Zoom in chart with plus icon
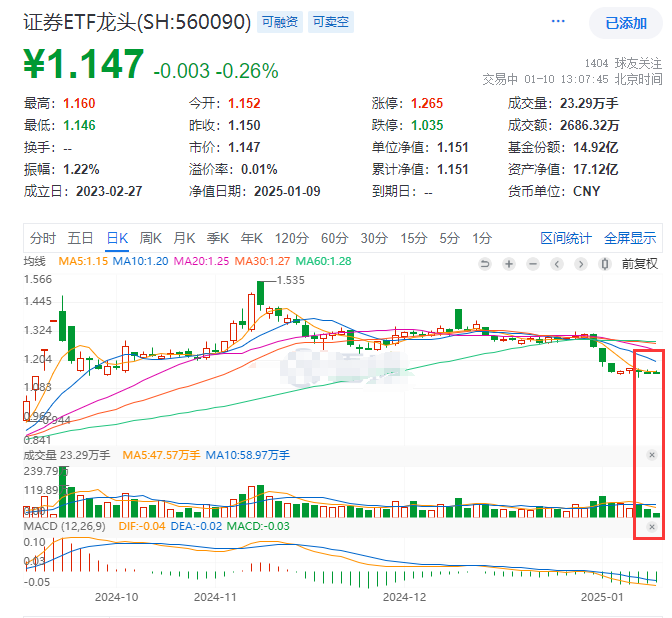 click(509, 264)
